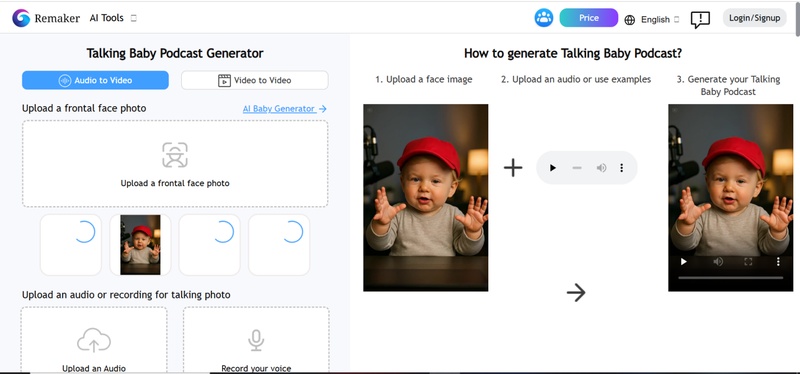Click the waveform icon on Audio to Video
Image resolution: width=800 pixels, height=374 pixels.
pyautogui.click(x=65, y=80)
